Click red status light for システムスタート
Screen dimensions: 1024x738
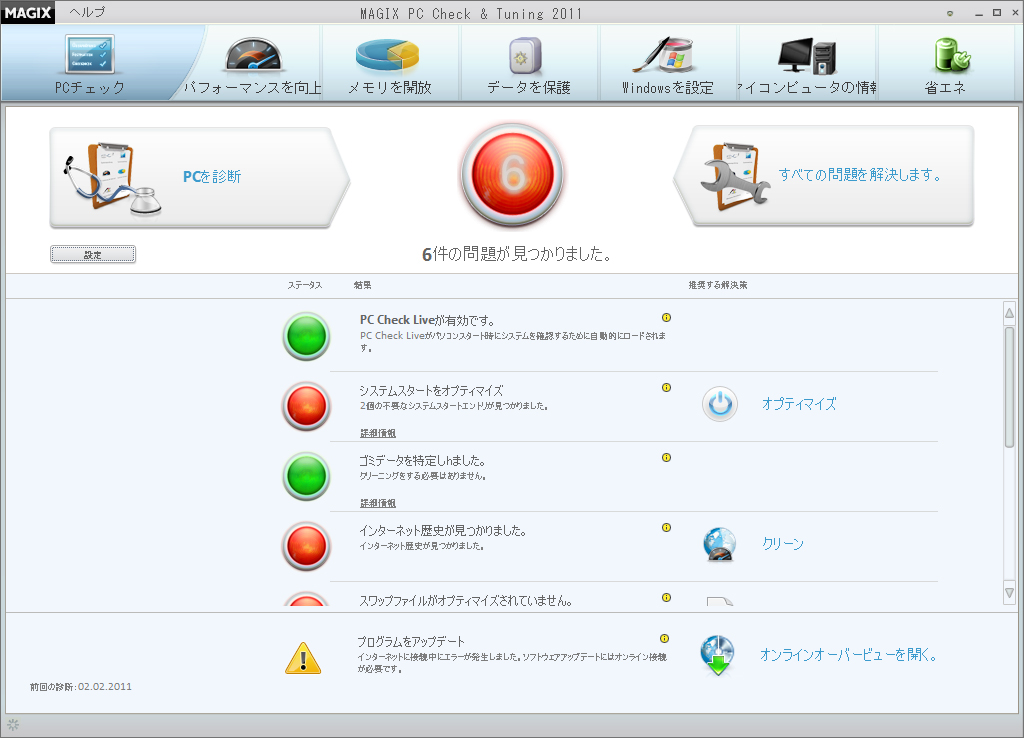[x=306, y=406]
